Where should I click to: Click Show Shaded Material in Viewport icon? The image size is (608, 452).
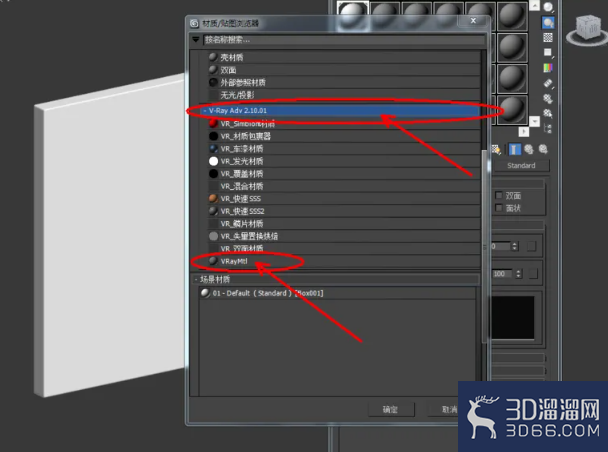pyautogui.click(x=497, y=149)
